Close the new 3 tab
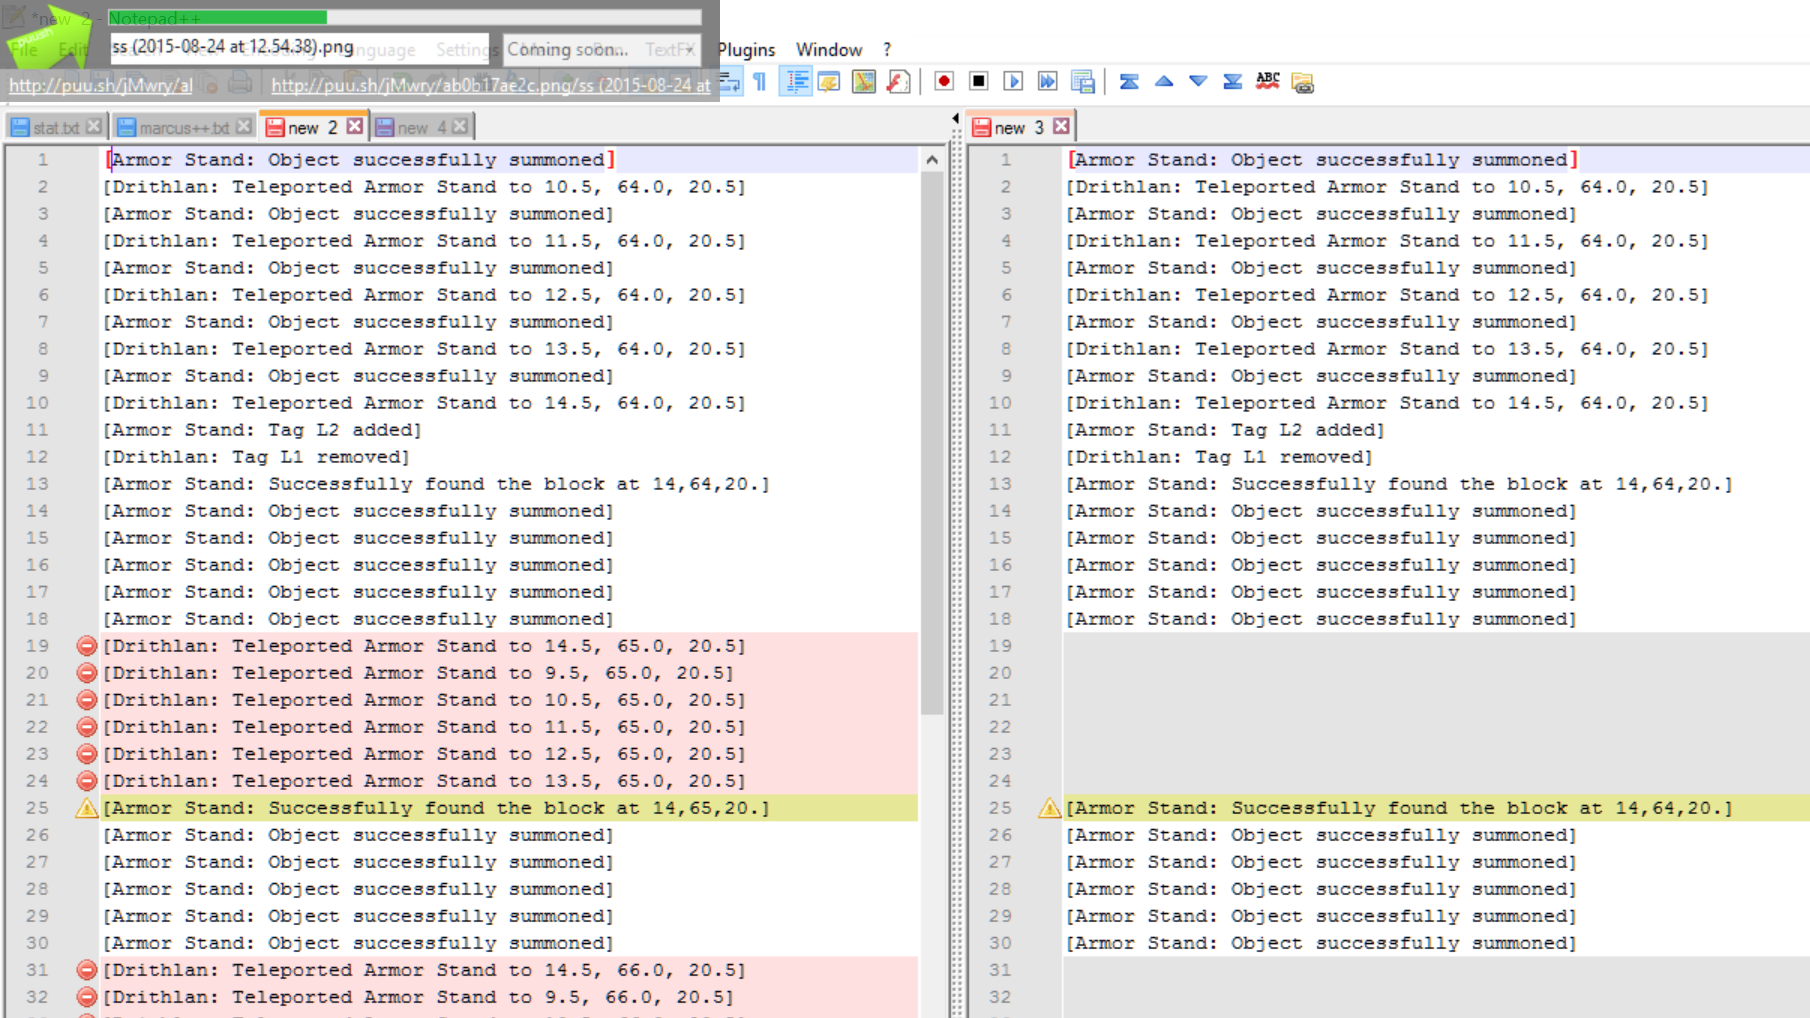Viewport: 1810px width, 1018px height. (x=1061, y=126)
